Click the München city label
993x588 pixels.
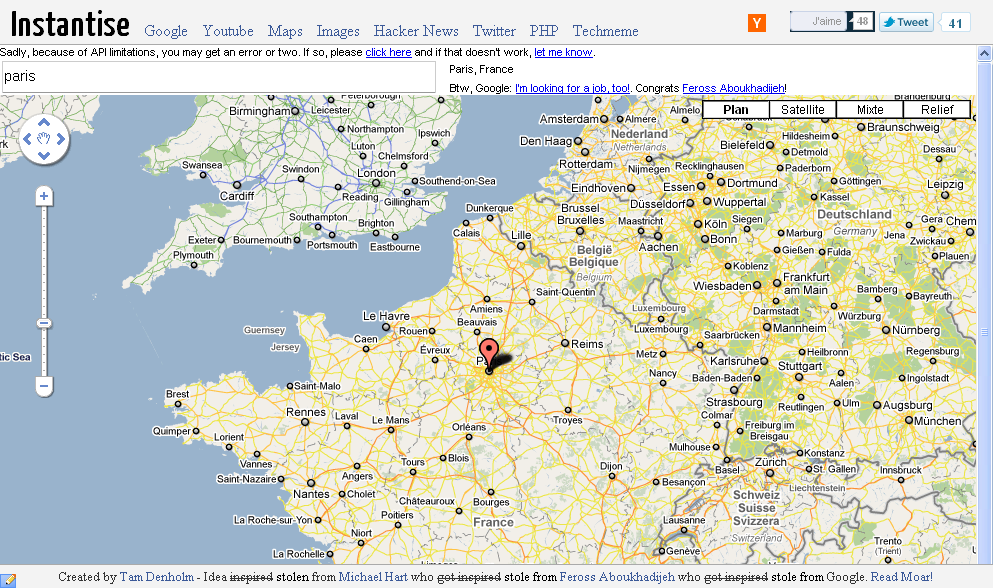point(937,421)
